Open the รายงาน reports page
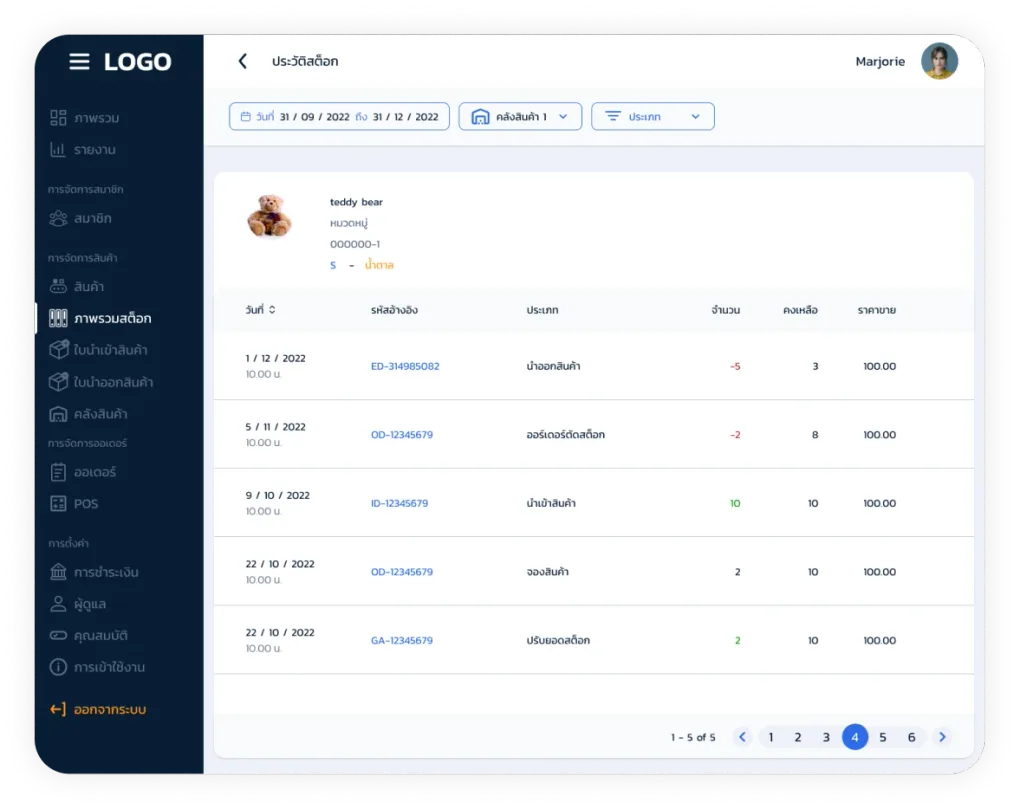 [x=83, y=150]
